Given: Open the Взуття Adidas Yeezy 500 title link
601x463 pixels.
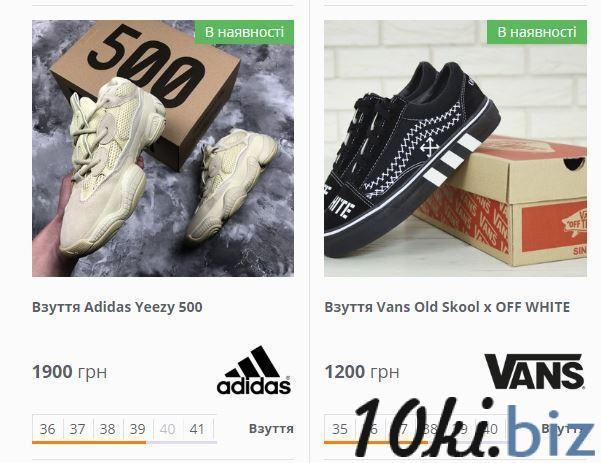Looking at the screenshot, I should click(x=117, y=307).
